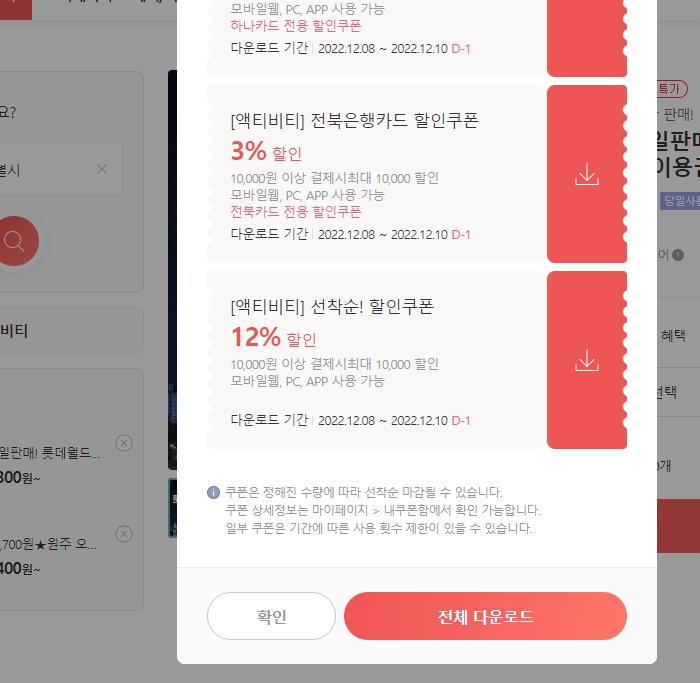
Task: Clear the search field with X icon
Action: [x=102, y=169]
